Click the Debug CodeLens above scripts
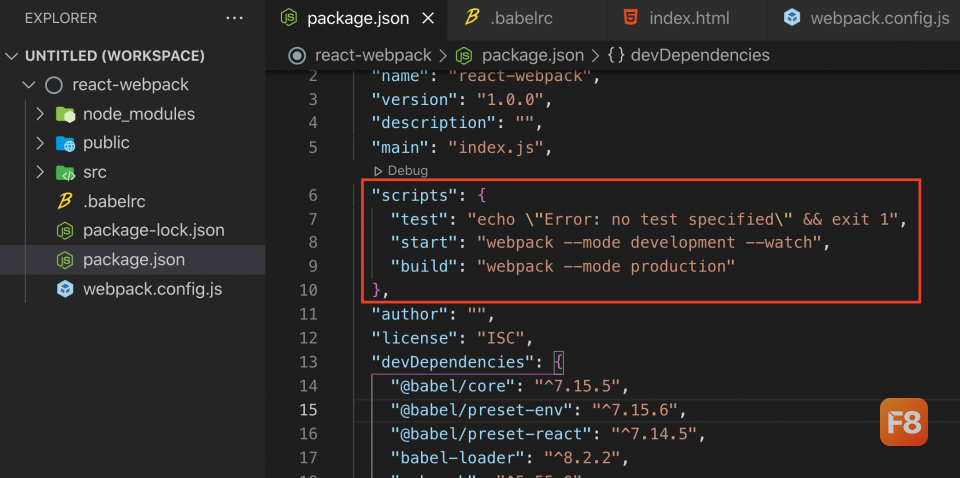960x478 pixels. [x=406, y=171]
